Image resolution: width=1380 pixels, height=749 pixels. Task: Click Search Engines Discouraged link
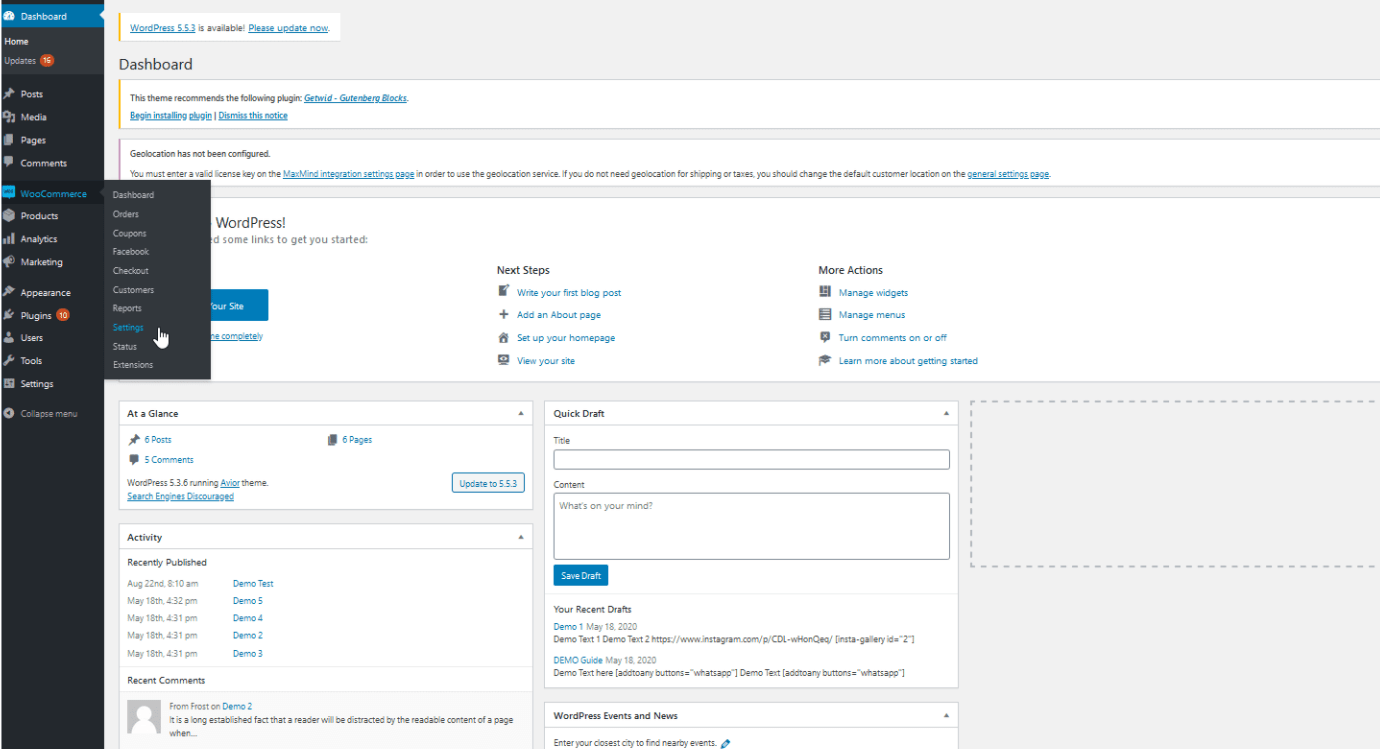[181, 496]
